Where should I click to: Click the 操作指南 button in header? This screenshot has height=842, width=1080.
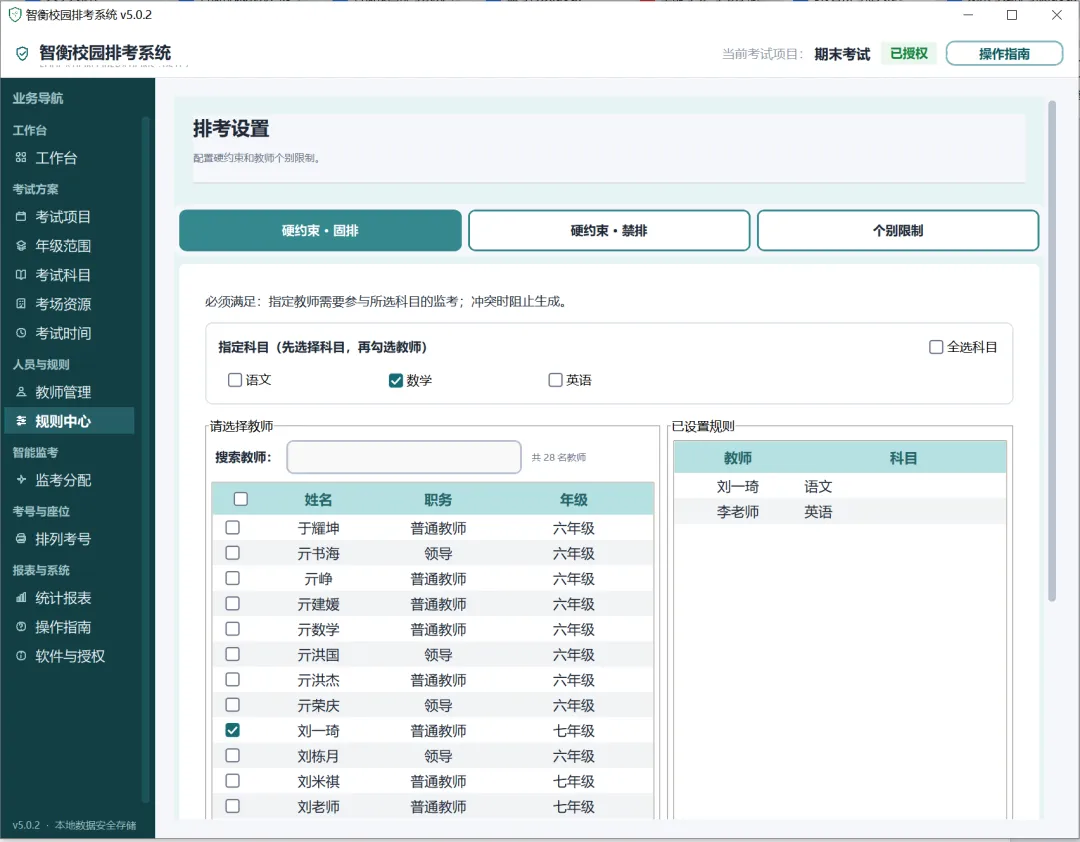[1004, 54]
